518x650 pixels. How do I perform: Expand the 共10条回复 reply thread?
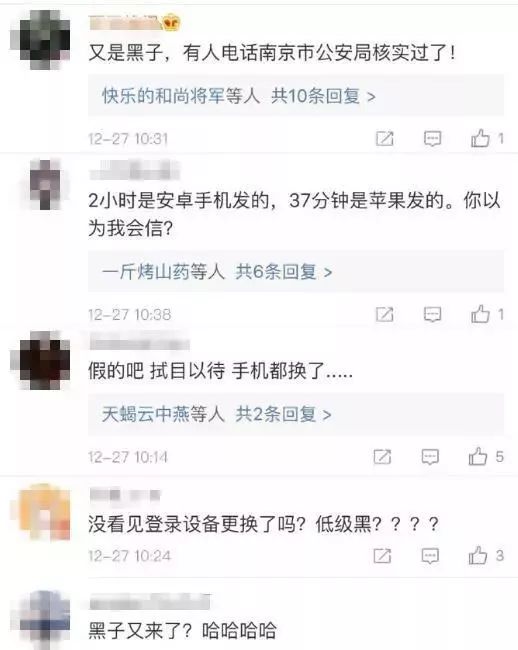(323, 96)
